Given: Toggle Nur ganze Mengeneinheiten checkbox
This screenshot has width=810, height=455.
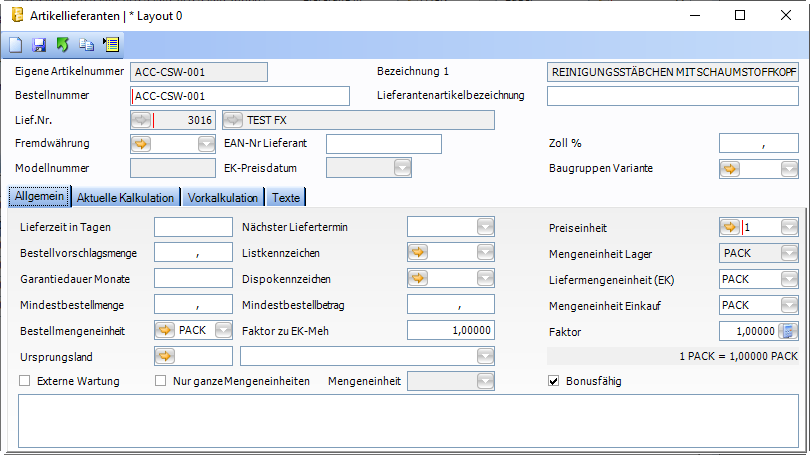Looking at the screenshot, I should pyautogui.click(x=161, y=381).
